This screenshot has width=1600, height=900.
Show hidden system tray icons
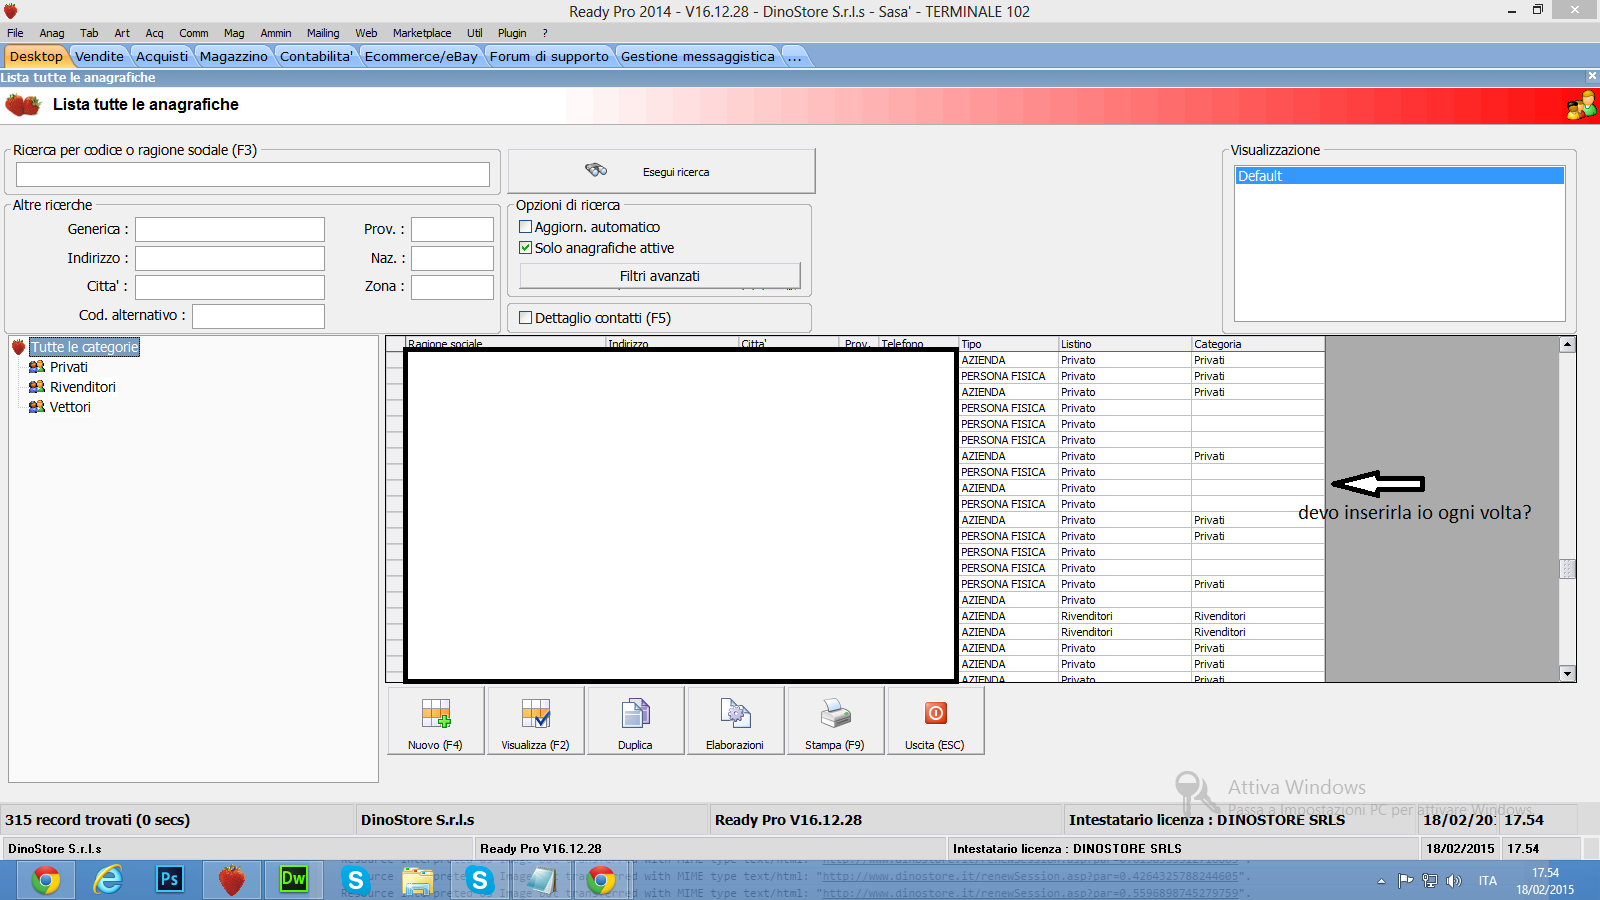[x=1381, y=881]
